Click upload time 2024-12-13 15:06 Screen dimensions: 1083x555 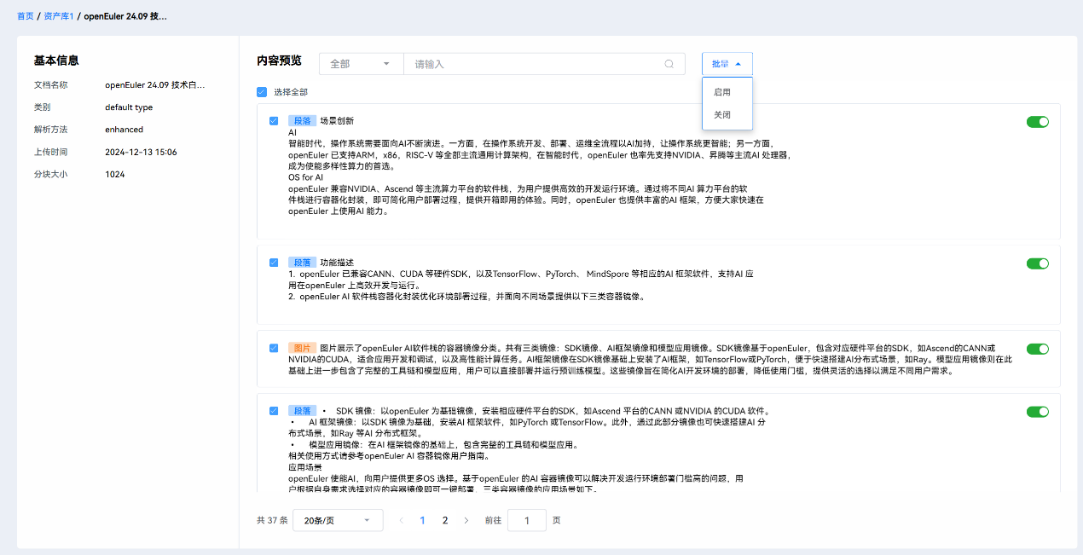pyautogui.click(x=141, y=152)
